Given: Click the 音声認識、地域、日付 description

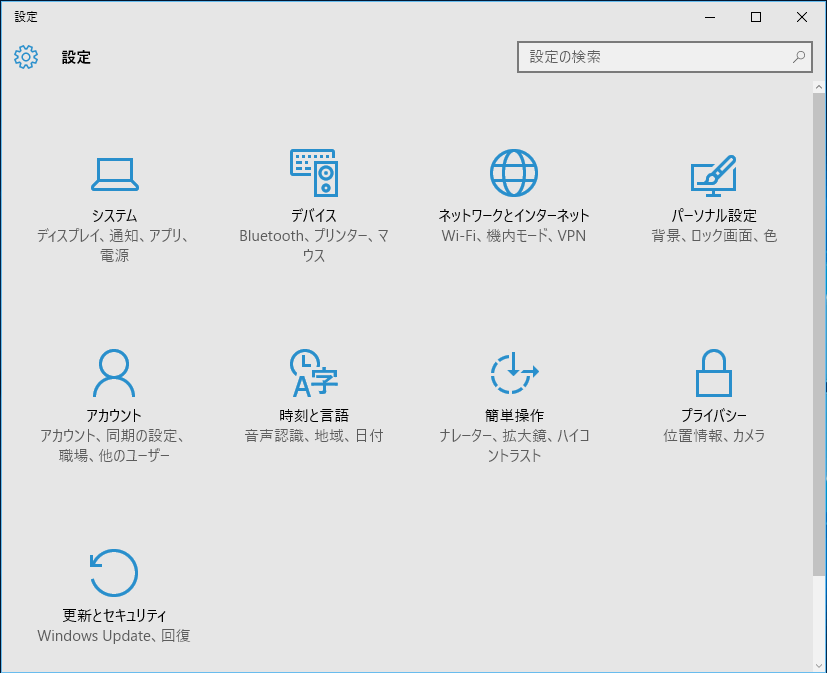Looking at the screenshot, I should pyautogui.click(x=314, y=436).
